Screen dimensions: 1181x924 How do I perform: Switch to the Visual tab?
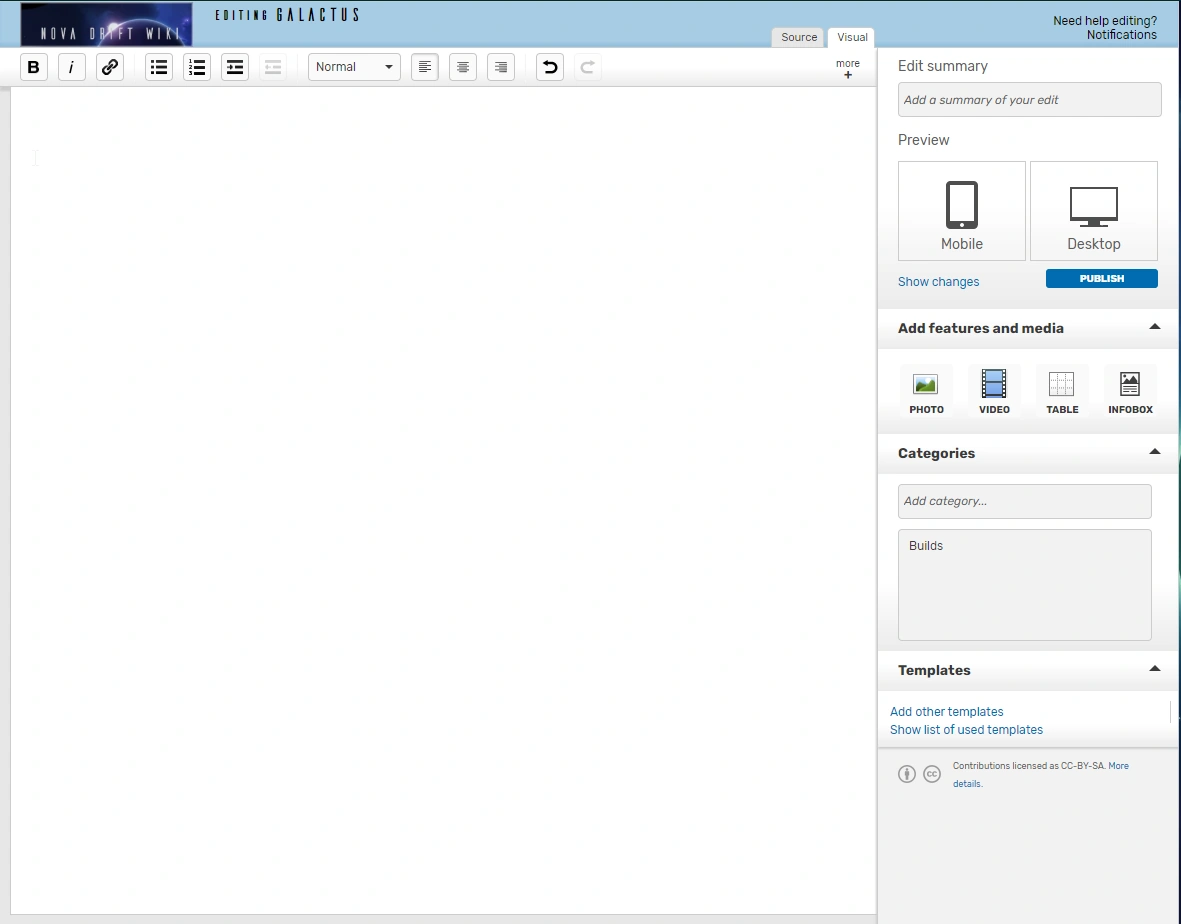coord(852,37)
